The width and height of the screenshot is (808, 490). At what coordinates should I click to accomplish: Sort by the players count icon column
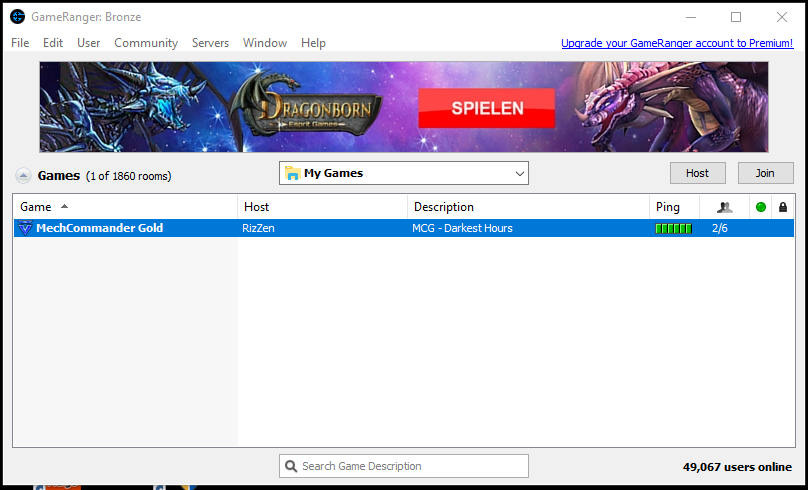(x=725, y=207)
